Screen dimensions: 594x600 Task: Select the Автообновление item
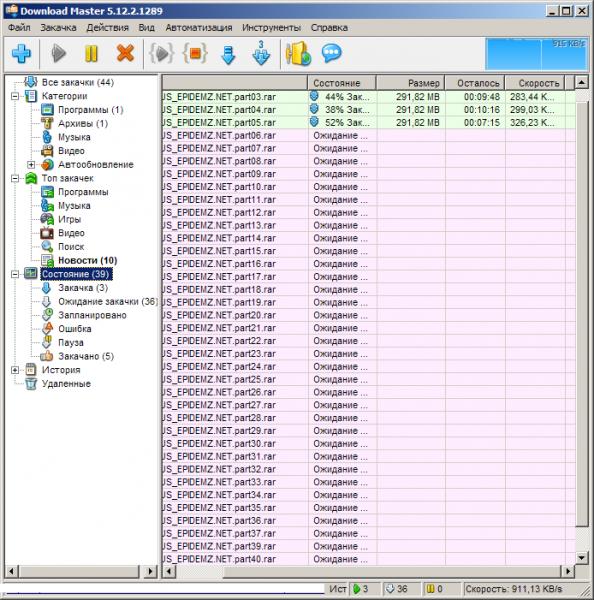click(x=96, y=165)
